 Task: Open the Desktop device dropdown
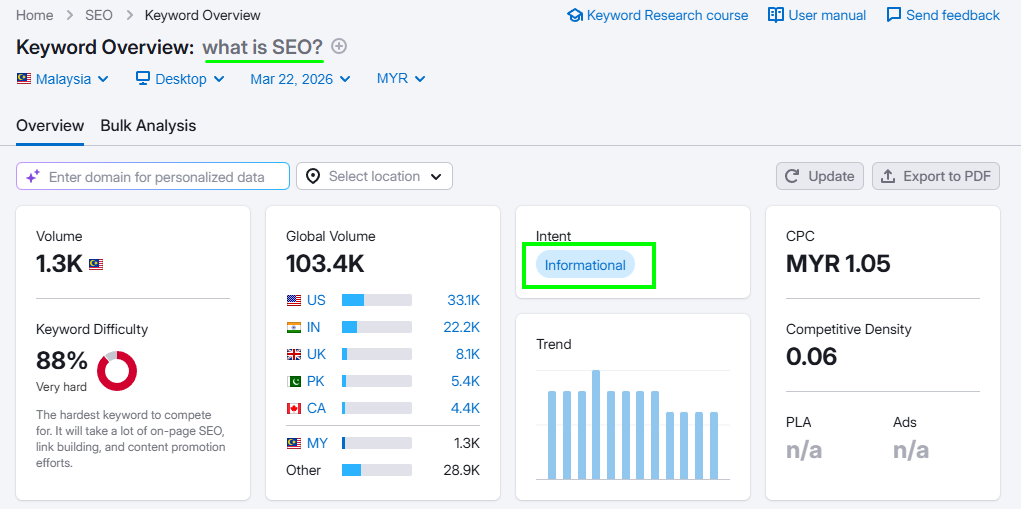(180, 79)
